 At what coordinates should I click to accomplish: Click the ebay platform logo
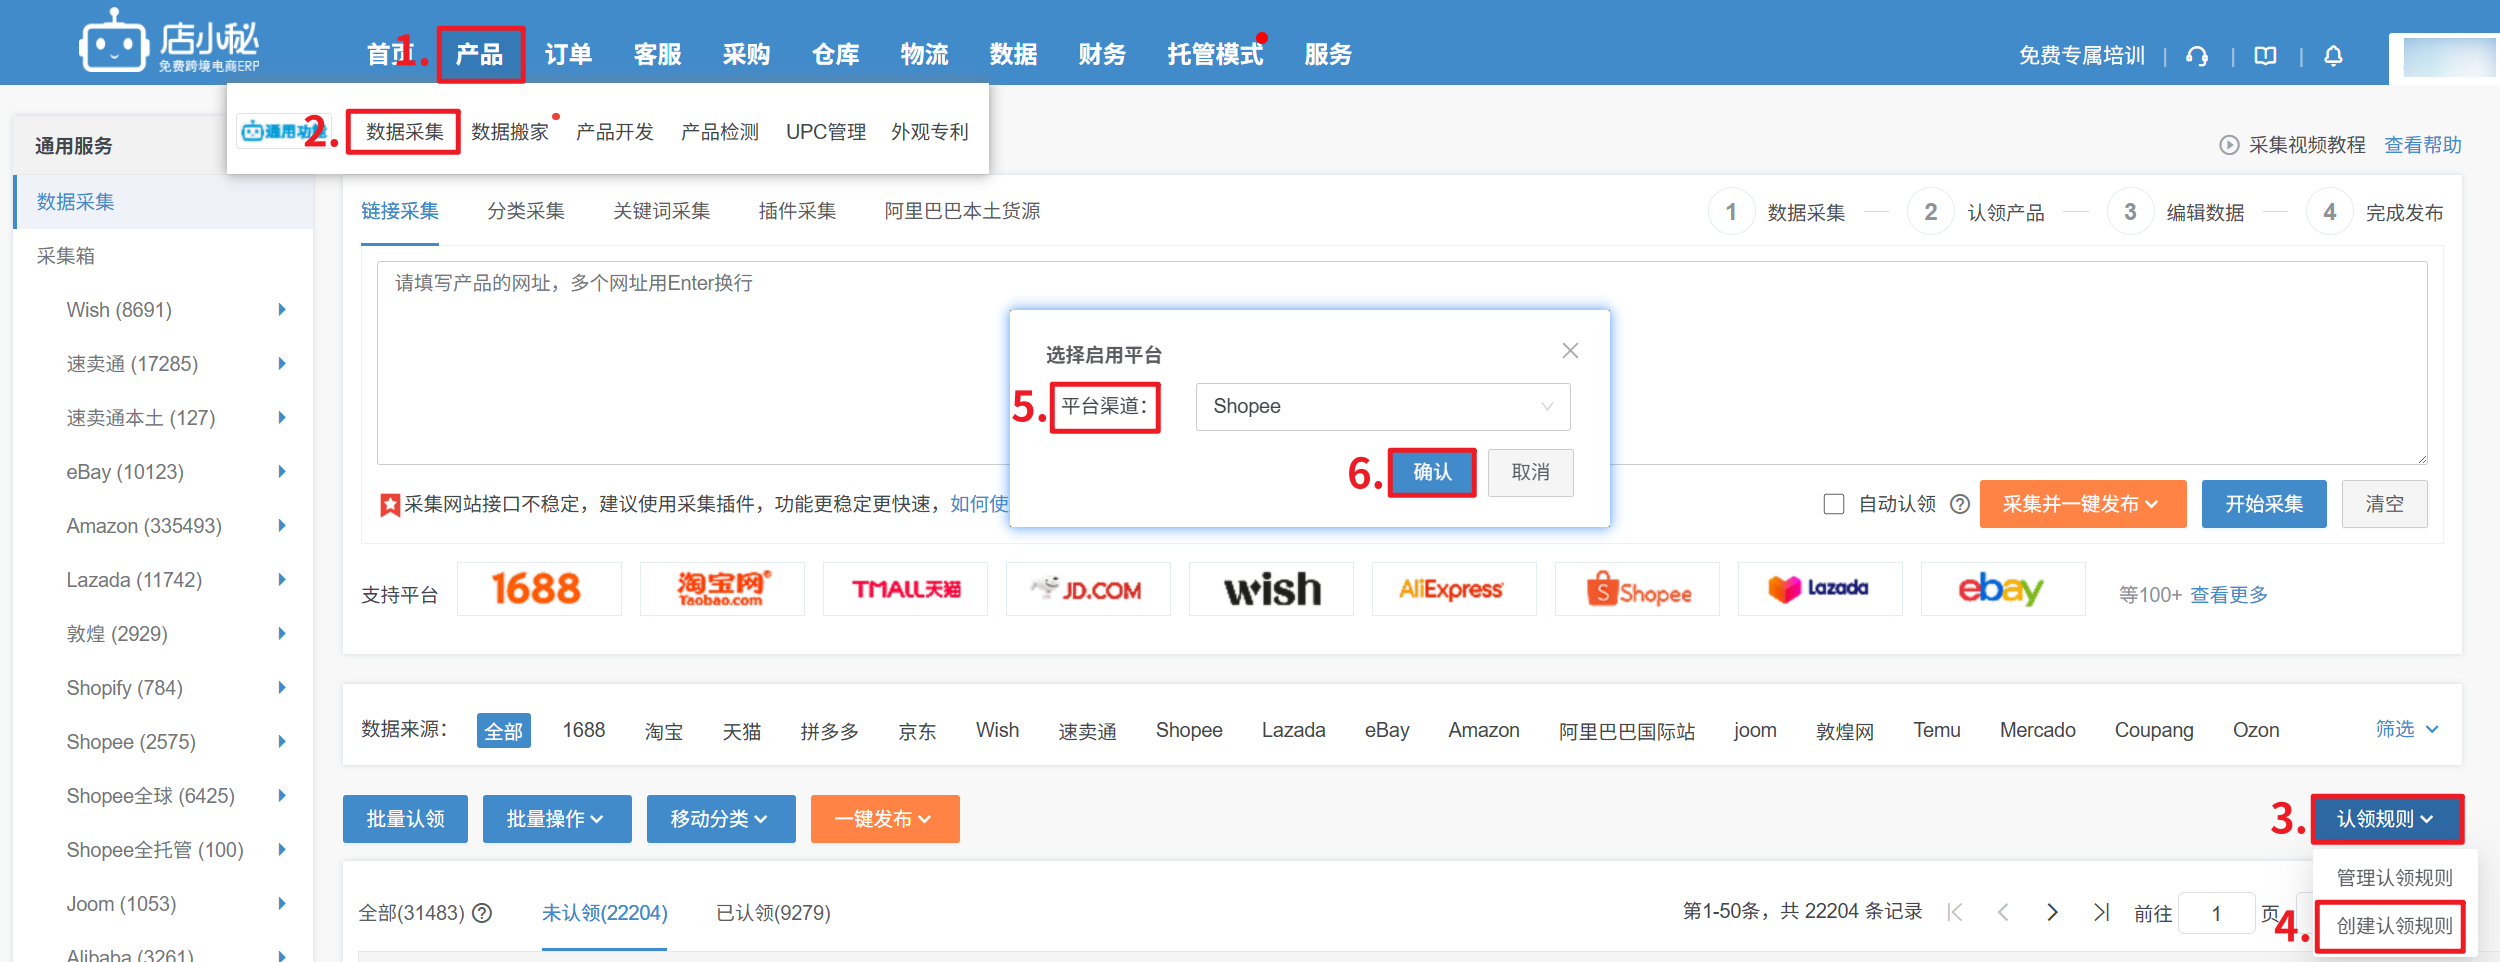[x=2003, y=589]
